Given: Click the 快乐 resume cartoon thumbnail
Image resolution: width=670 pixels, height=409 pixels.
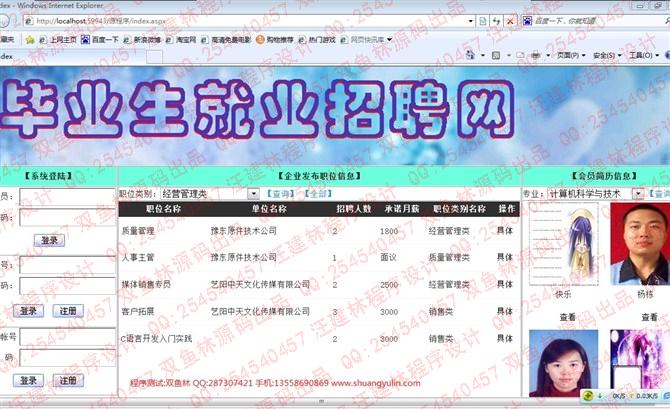Looking at the screenshot, I should tap(564, 244).
